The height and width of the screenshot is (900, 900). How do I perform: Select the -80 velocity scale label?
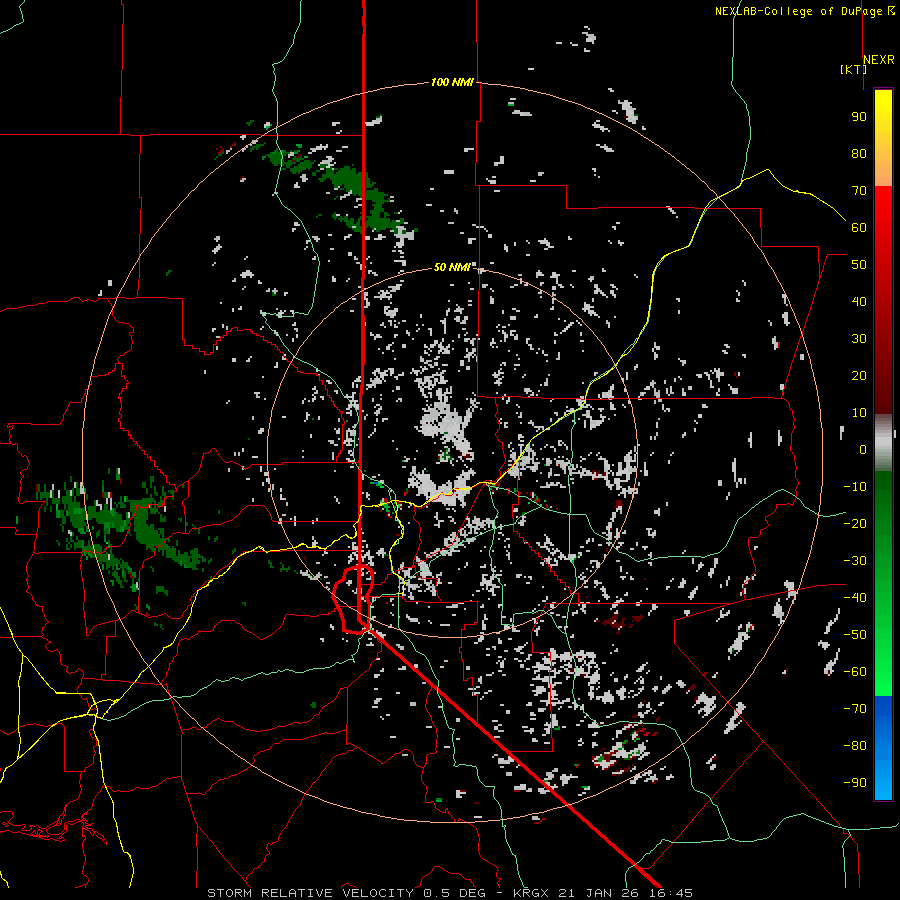pos(855,746)
